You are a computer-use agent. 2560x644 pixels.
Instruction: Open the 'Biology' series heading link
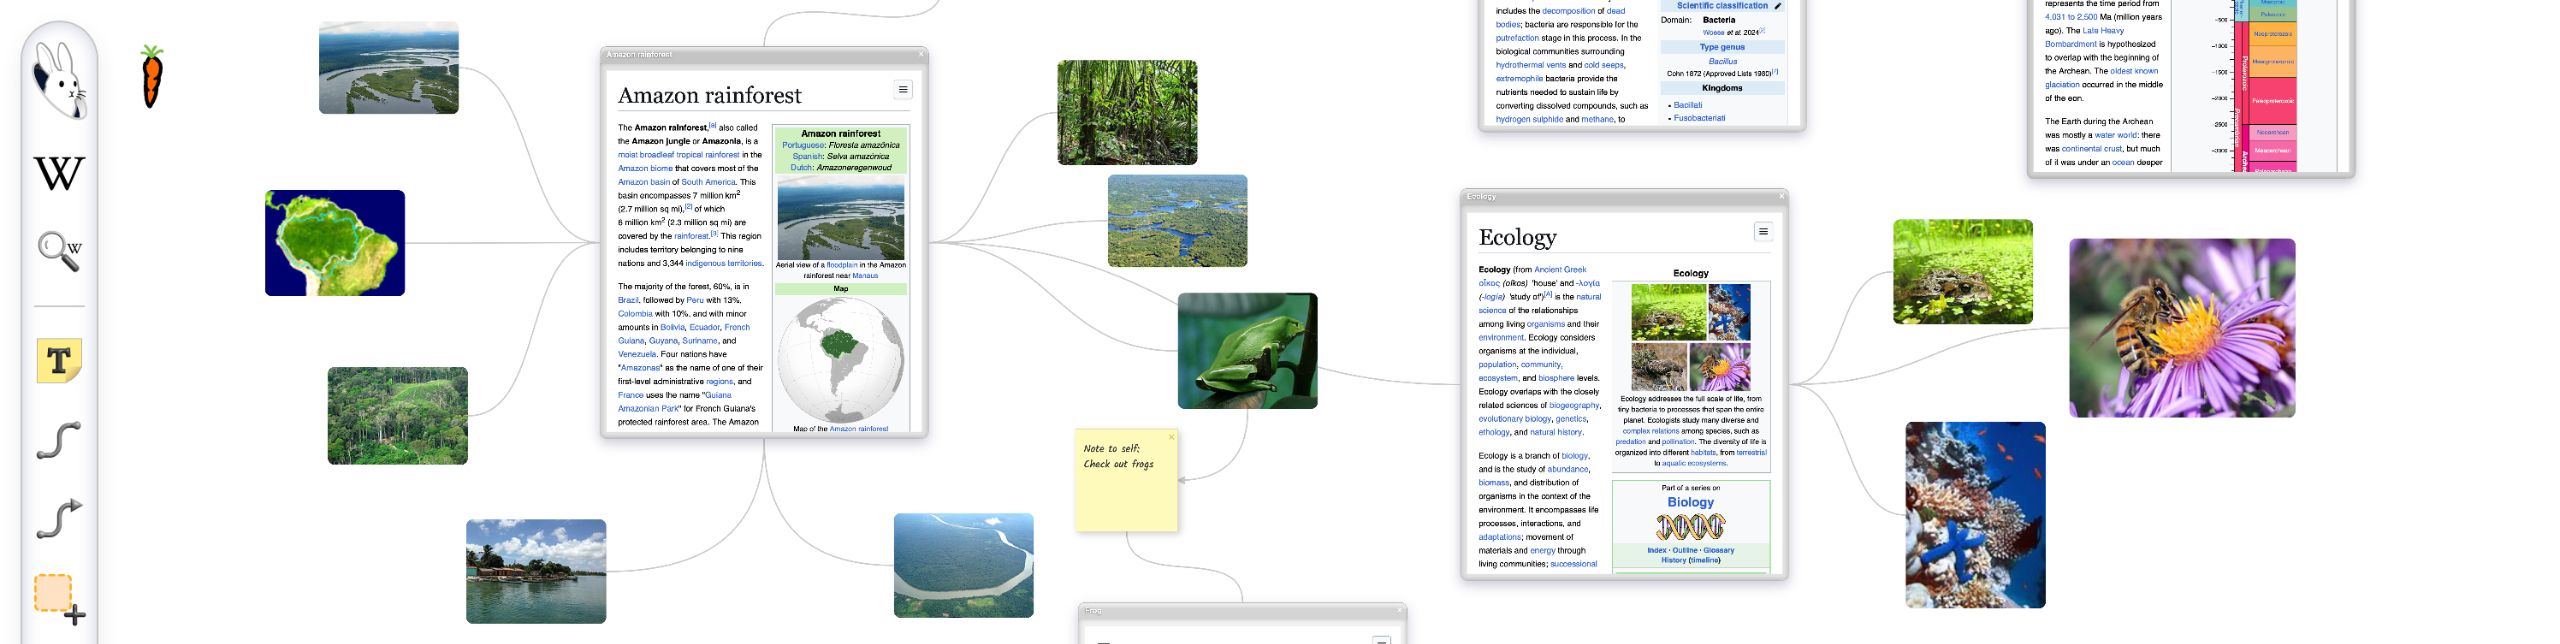click(x=1690, y=502)
